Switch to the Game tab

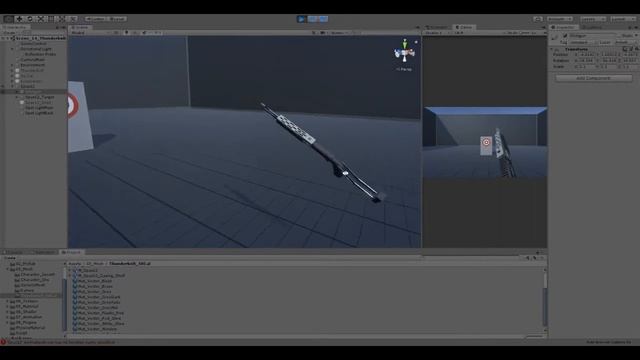464,27
